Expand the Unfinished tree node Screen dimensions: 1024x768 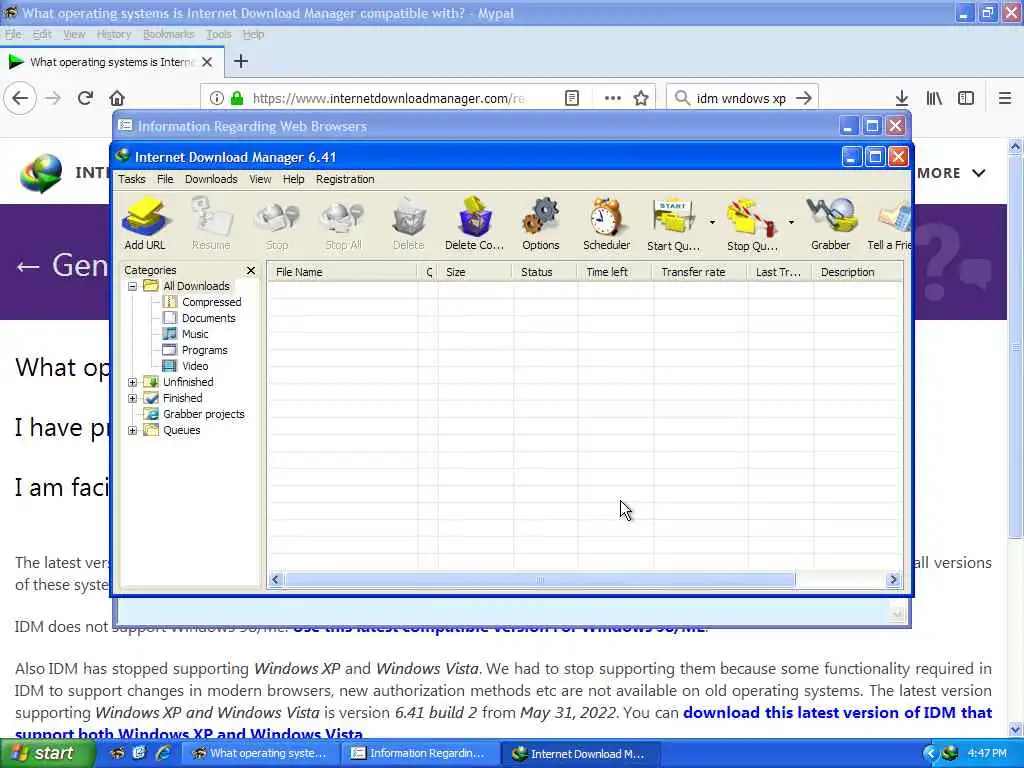(133, 382)
